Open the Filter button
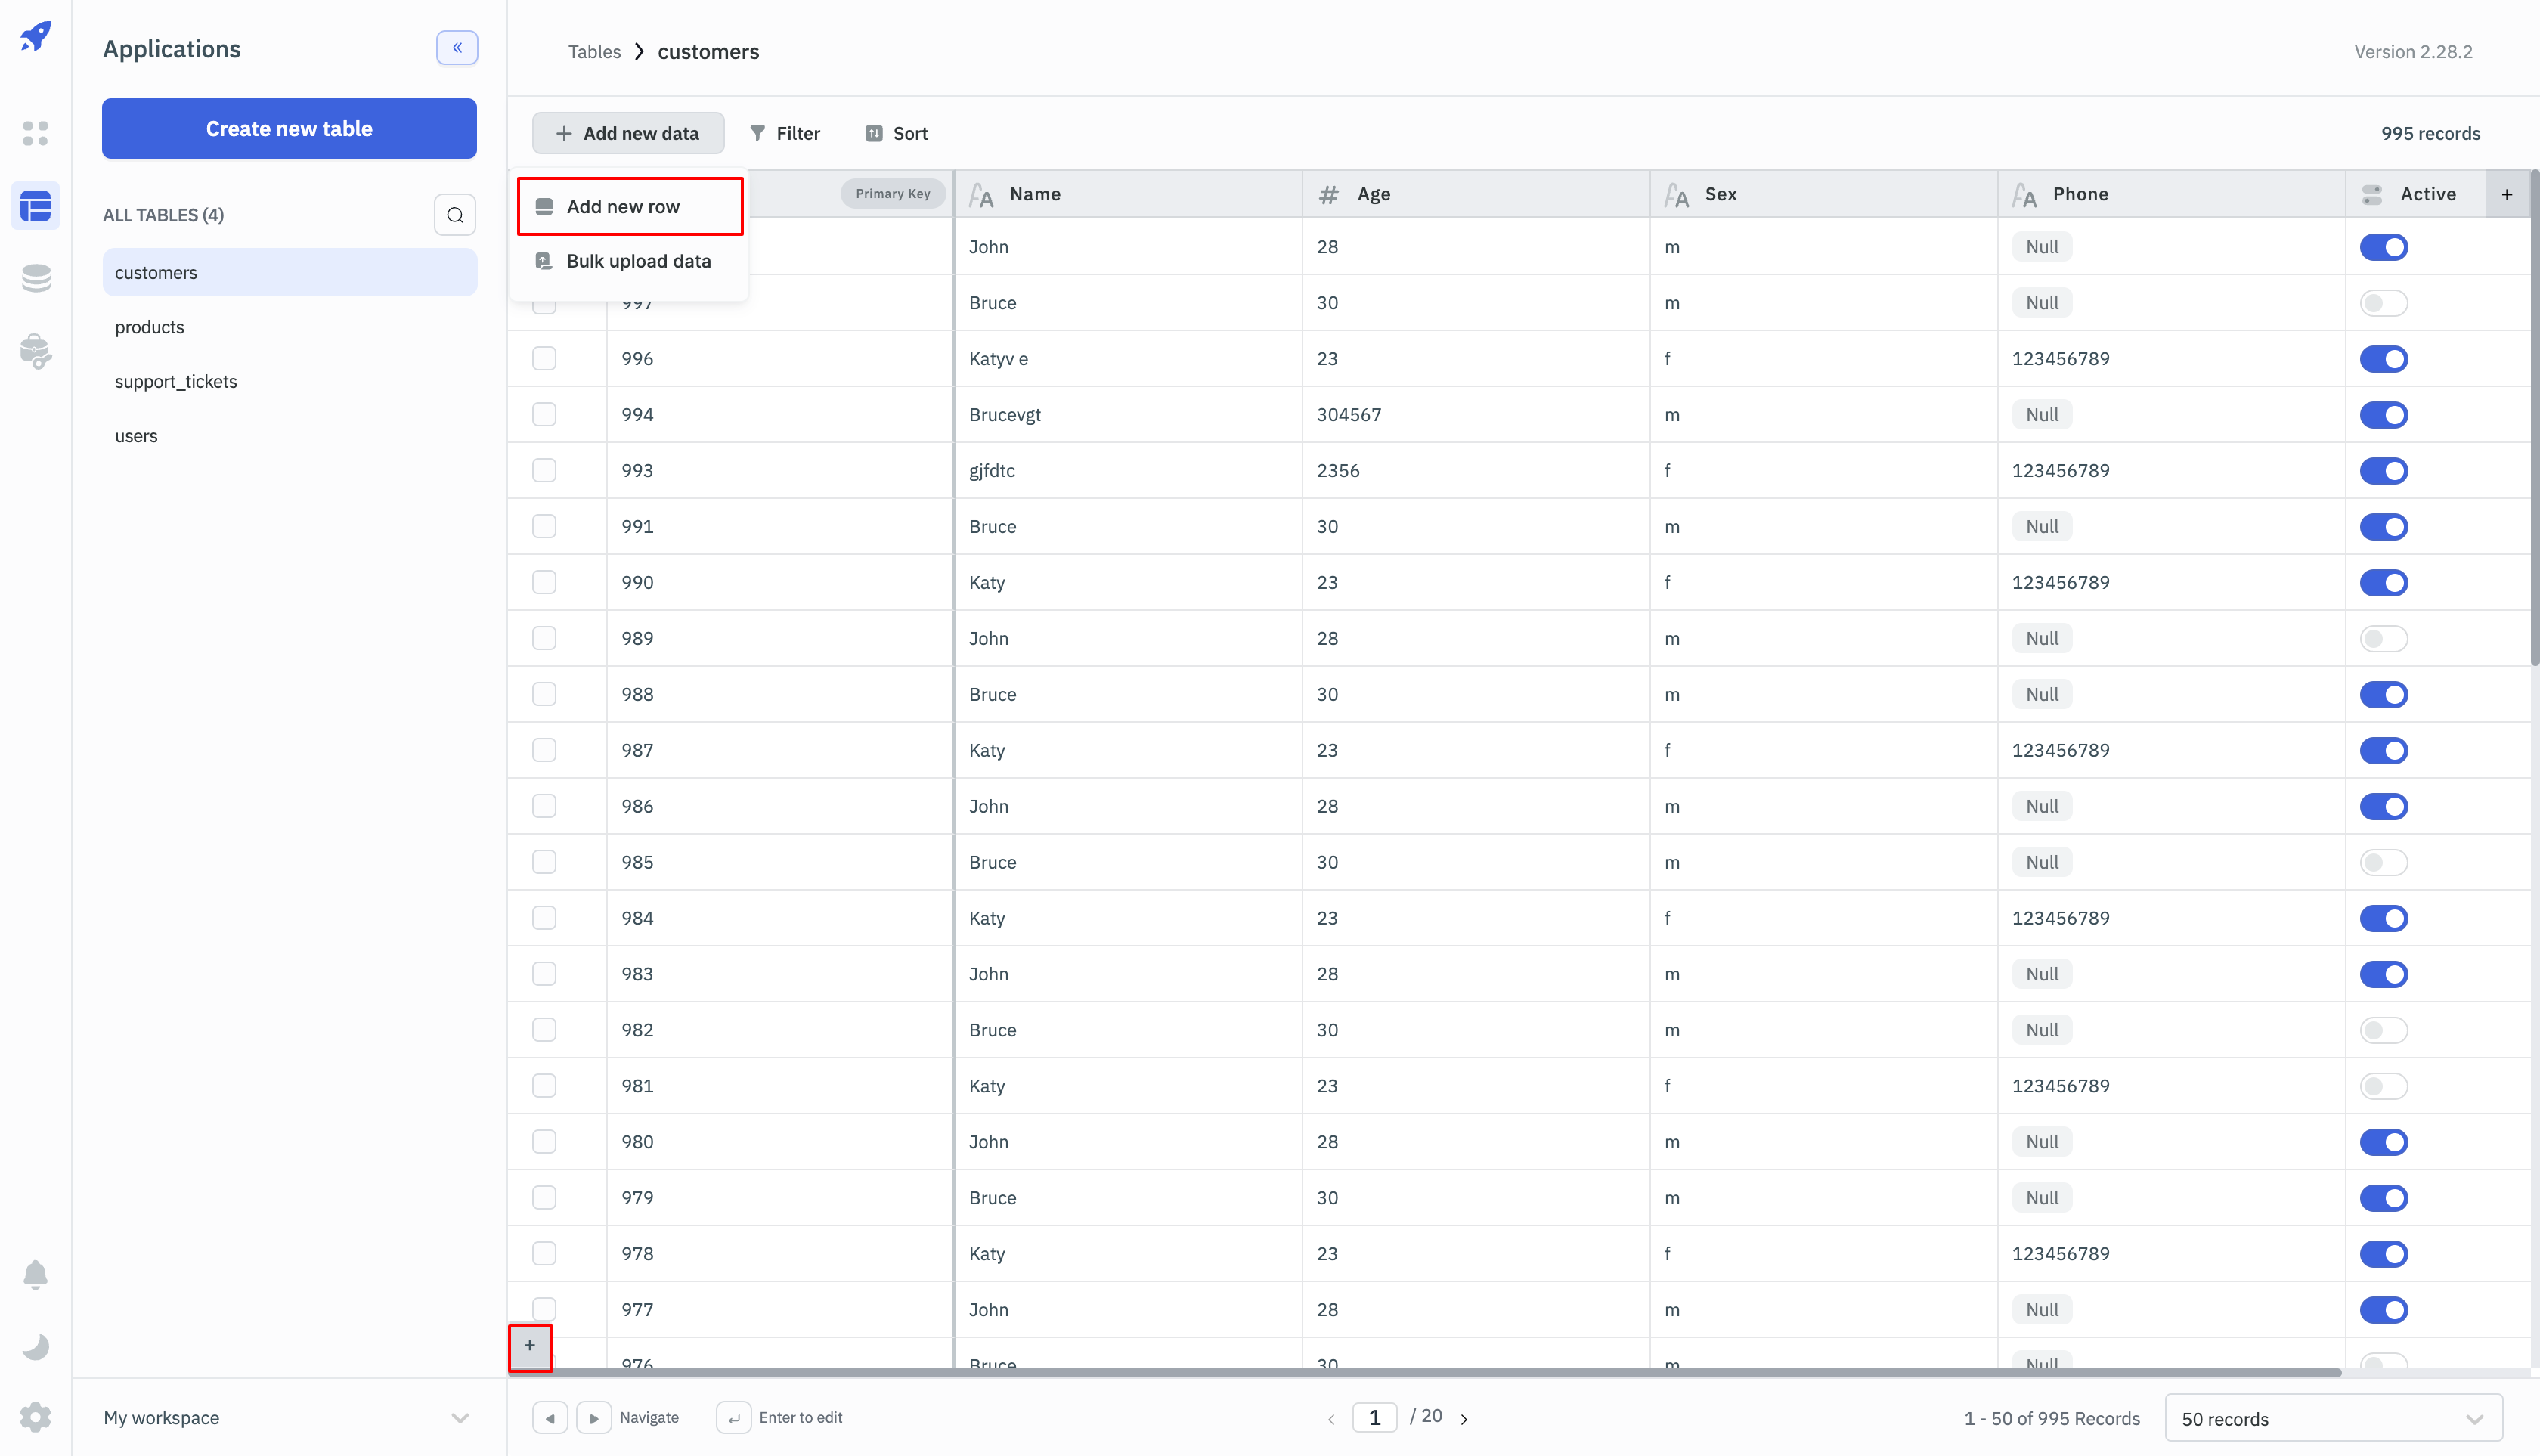 tap(785, 134)
